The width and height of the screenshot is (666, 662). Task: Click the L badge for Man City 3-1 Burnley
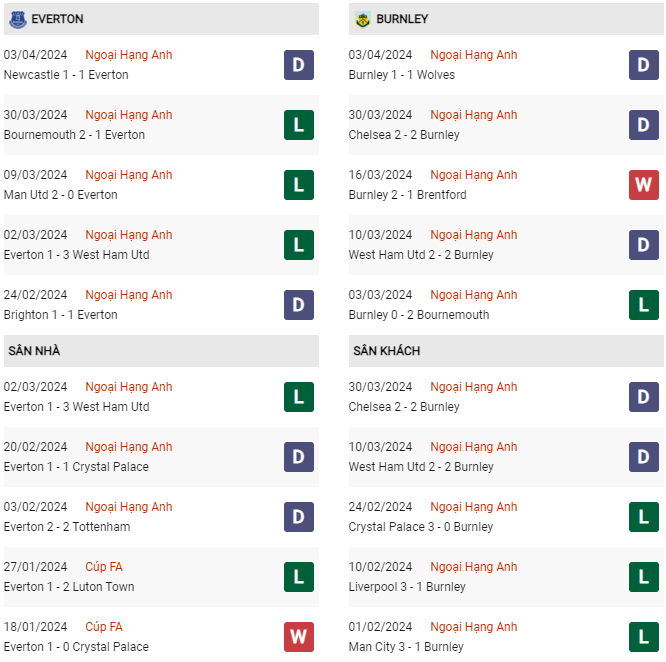tap(643, 637)
